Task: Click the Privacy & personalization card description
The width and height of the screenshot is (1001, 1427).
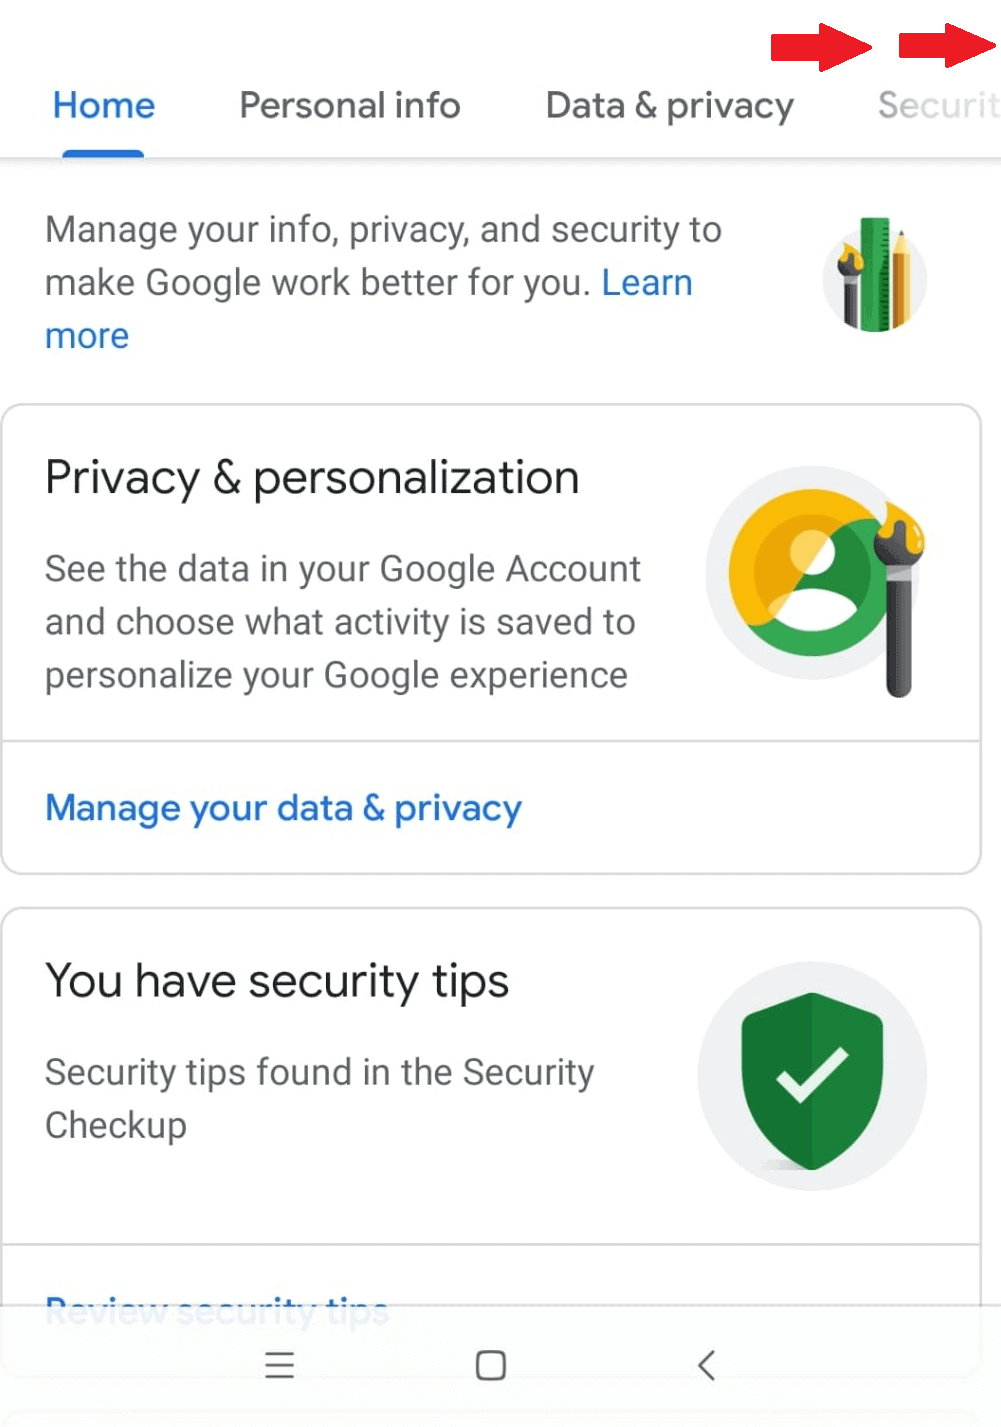Action: pyautogui.click(x=343, y=622)
